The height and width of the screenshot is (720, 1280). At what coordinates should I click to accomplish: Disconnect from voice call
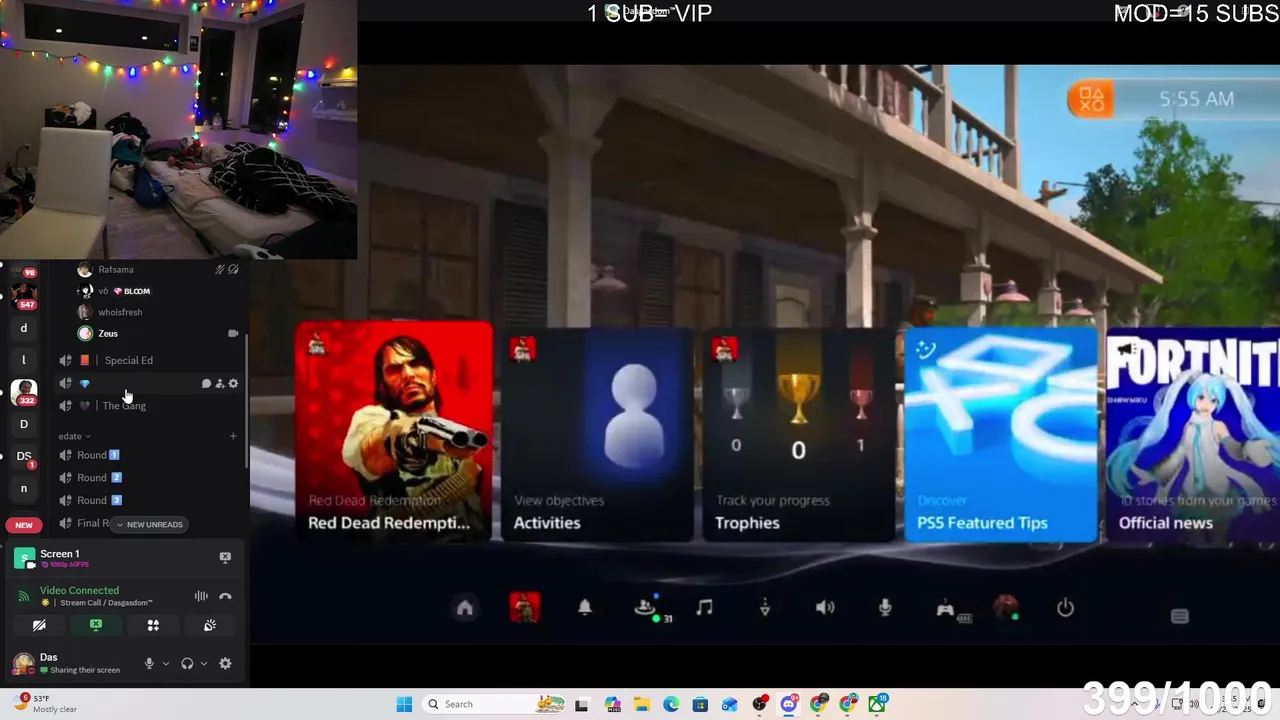[225, 596]
